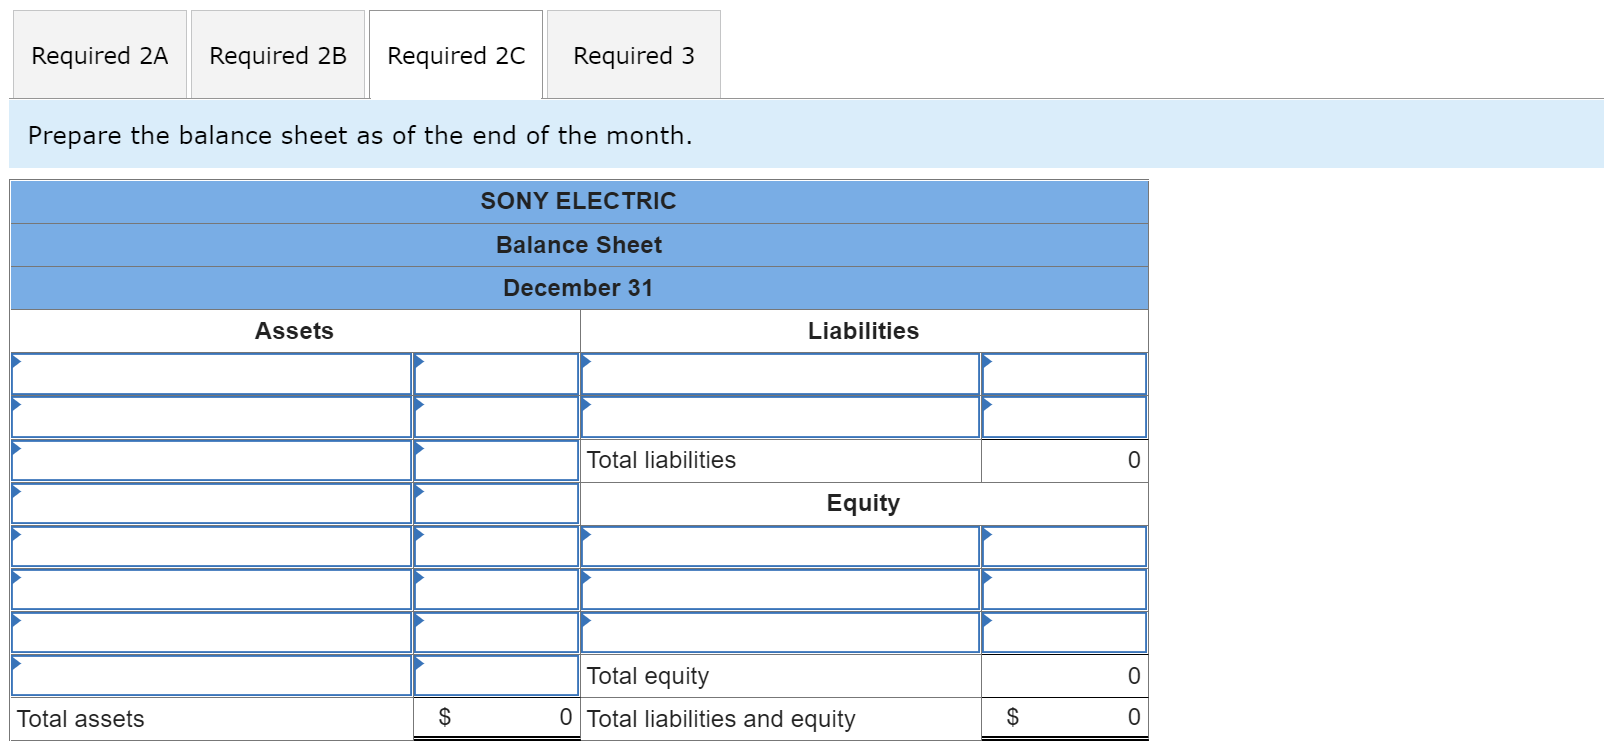Click the dropdown triangle in the first Assets row
Viewport: 1615px width, 751px height.
(x=17, y=362)
